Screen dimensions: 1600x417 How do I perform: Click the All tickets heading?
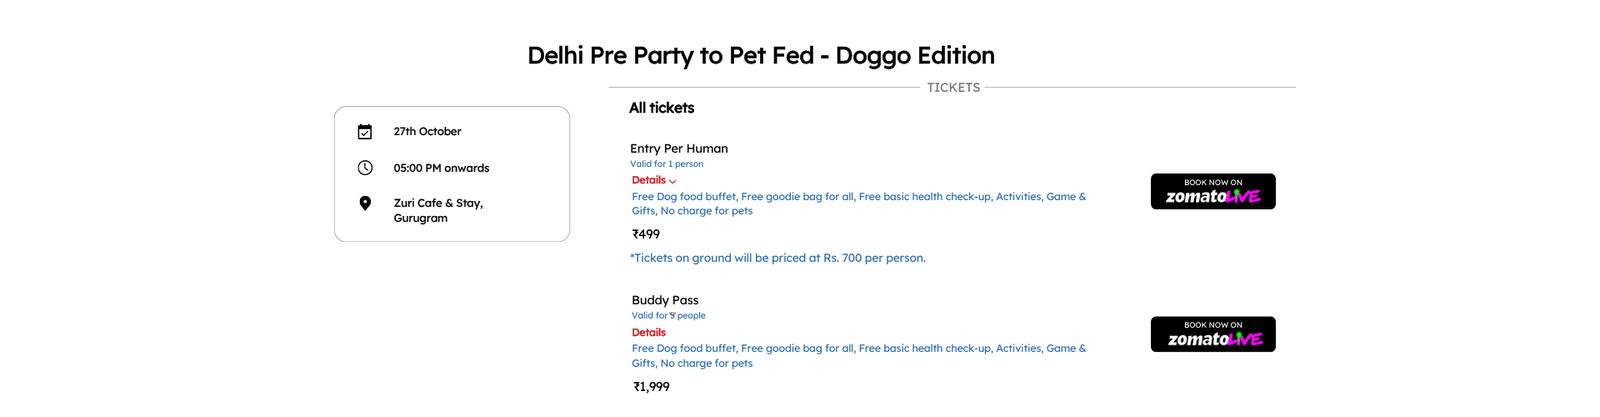coord(661,108)
